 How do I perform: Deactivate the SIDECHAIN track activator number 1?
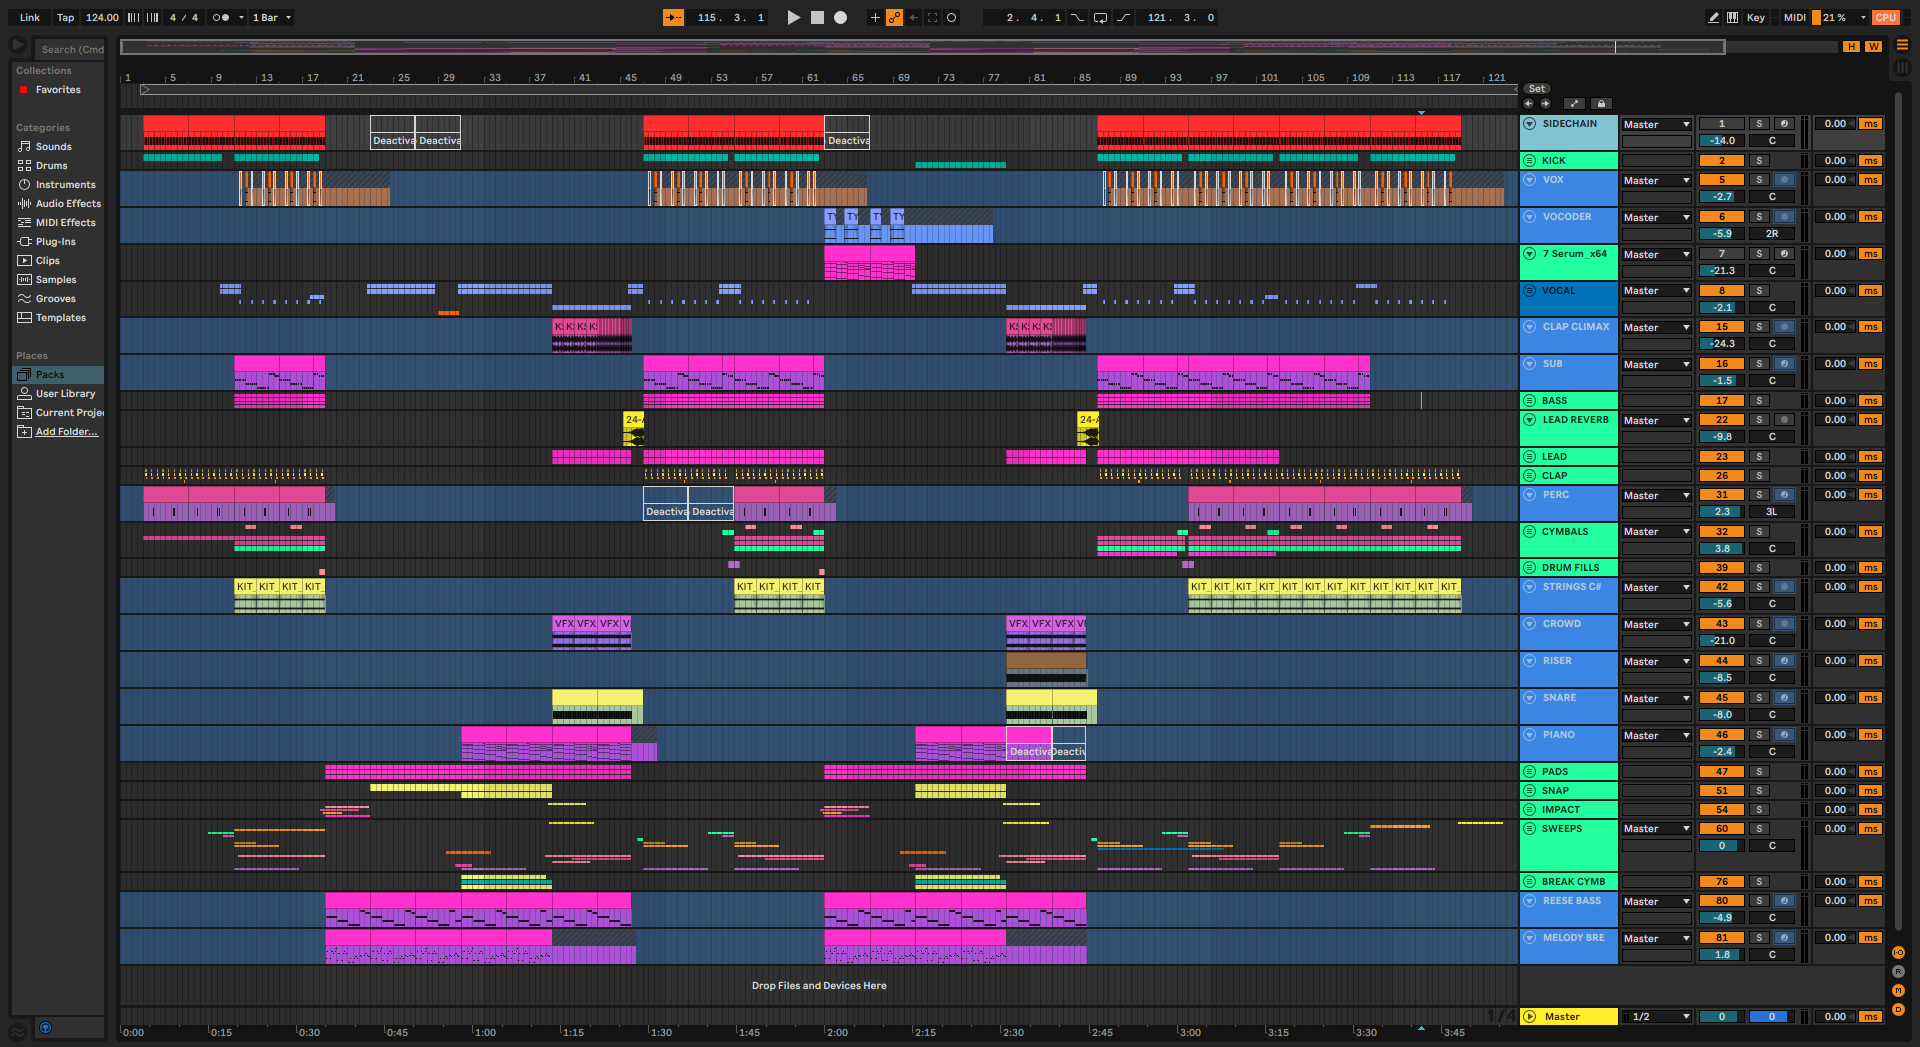[x=1722, y=124]
